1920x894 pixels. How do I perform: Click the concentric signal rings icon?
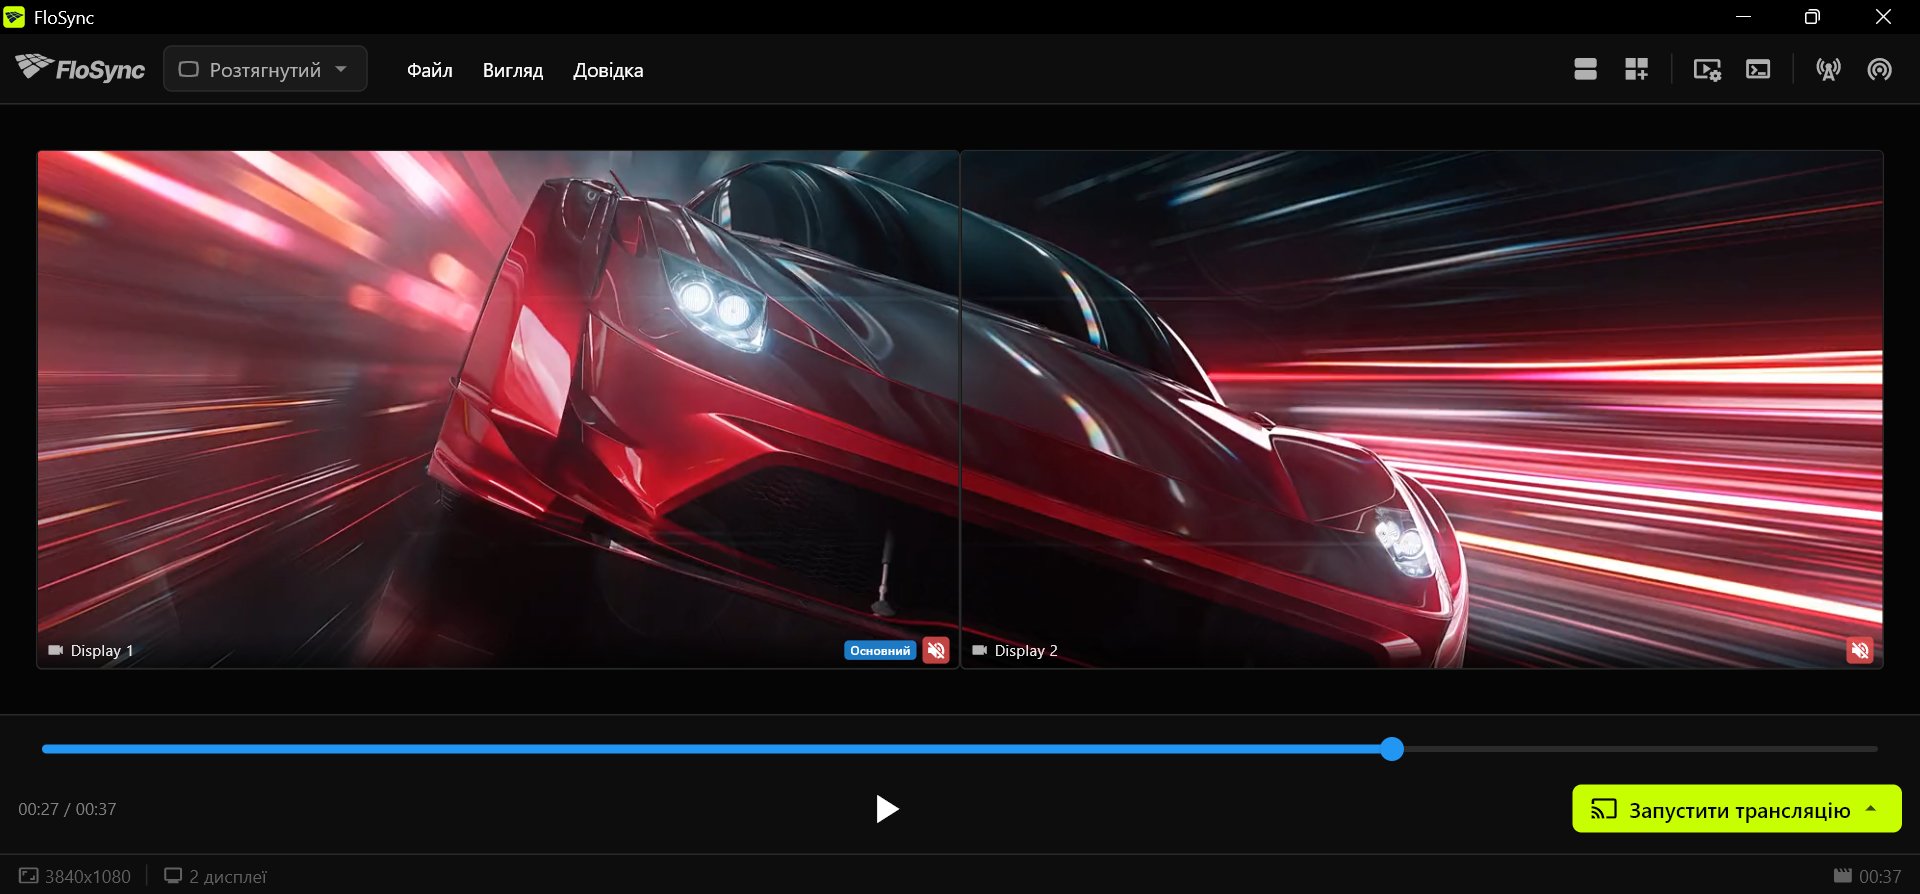pos(1880,69)
